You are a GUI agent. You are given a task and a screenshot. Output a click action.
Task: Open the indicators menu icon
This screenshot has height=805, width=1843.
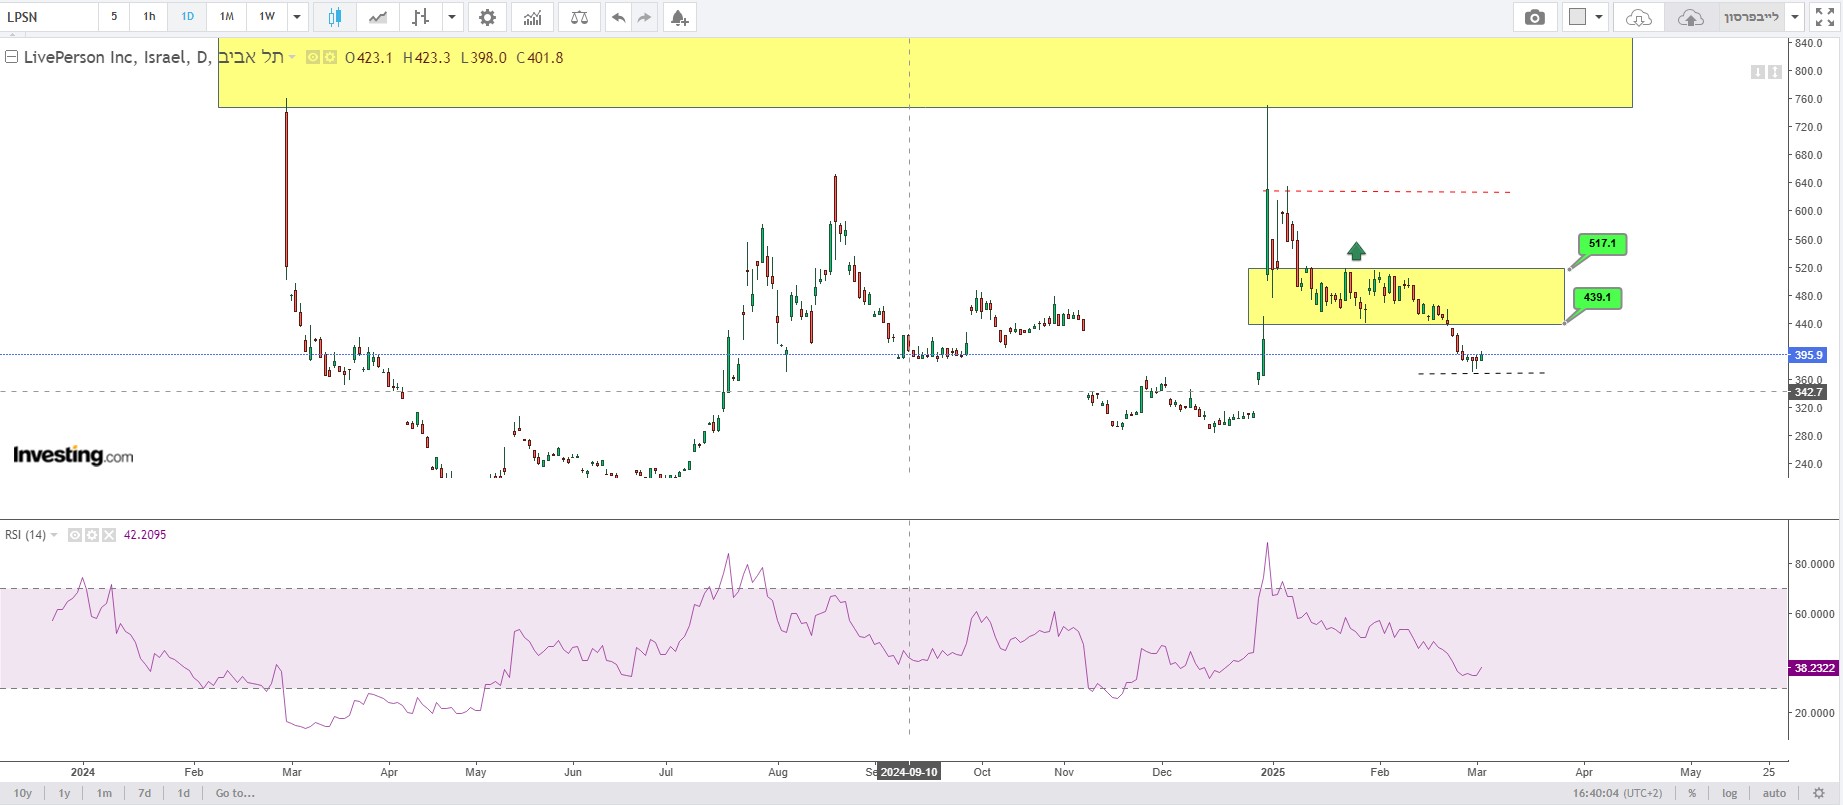[x=532, y=17]
